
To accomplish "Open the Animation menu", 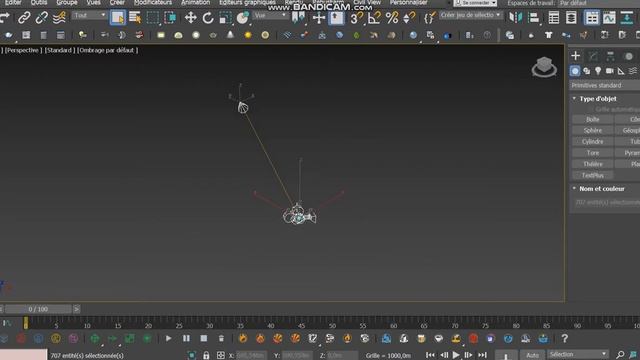I will tap(196, 2).
